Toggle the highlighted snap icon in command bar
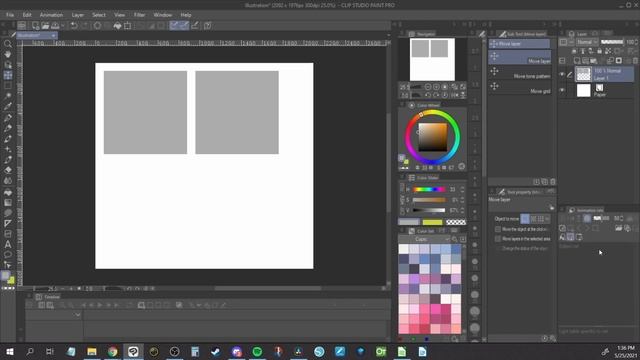 coord(174,26)
